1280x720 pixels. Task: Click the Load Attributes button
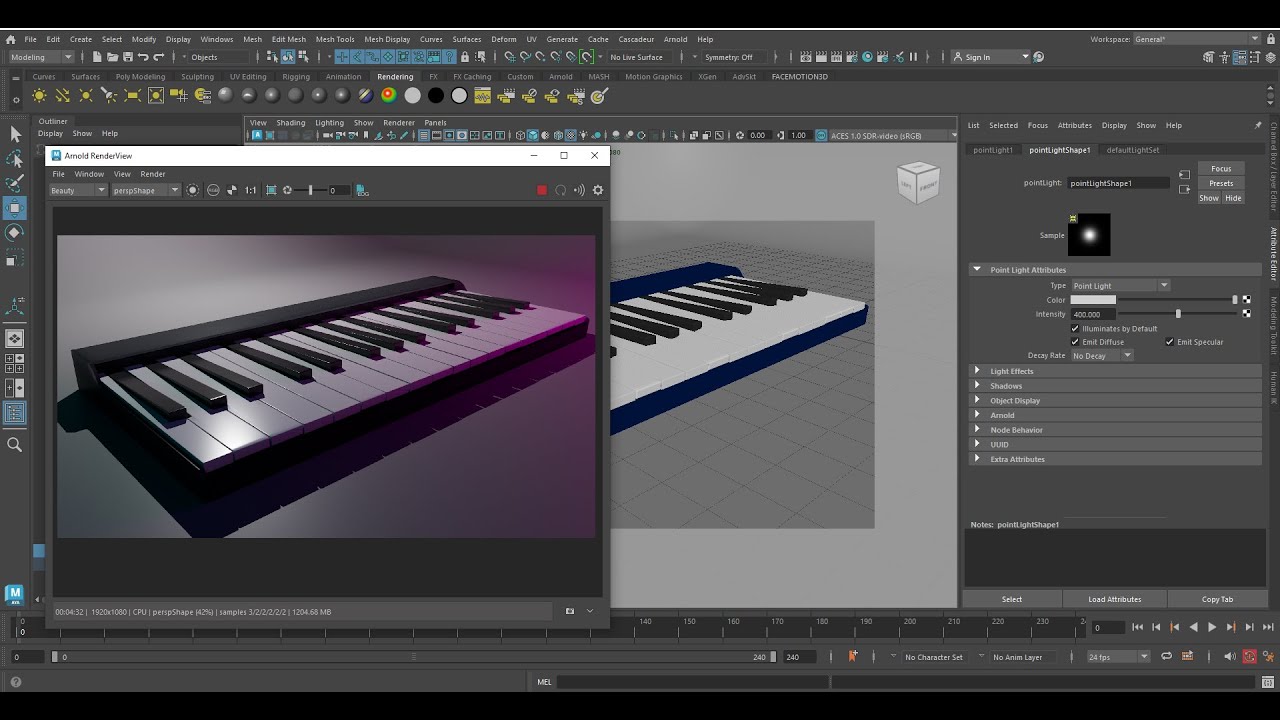click(x=1115, y=599)
